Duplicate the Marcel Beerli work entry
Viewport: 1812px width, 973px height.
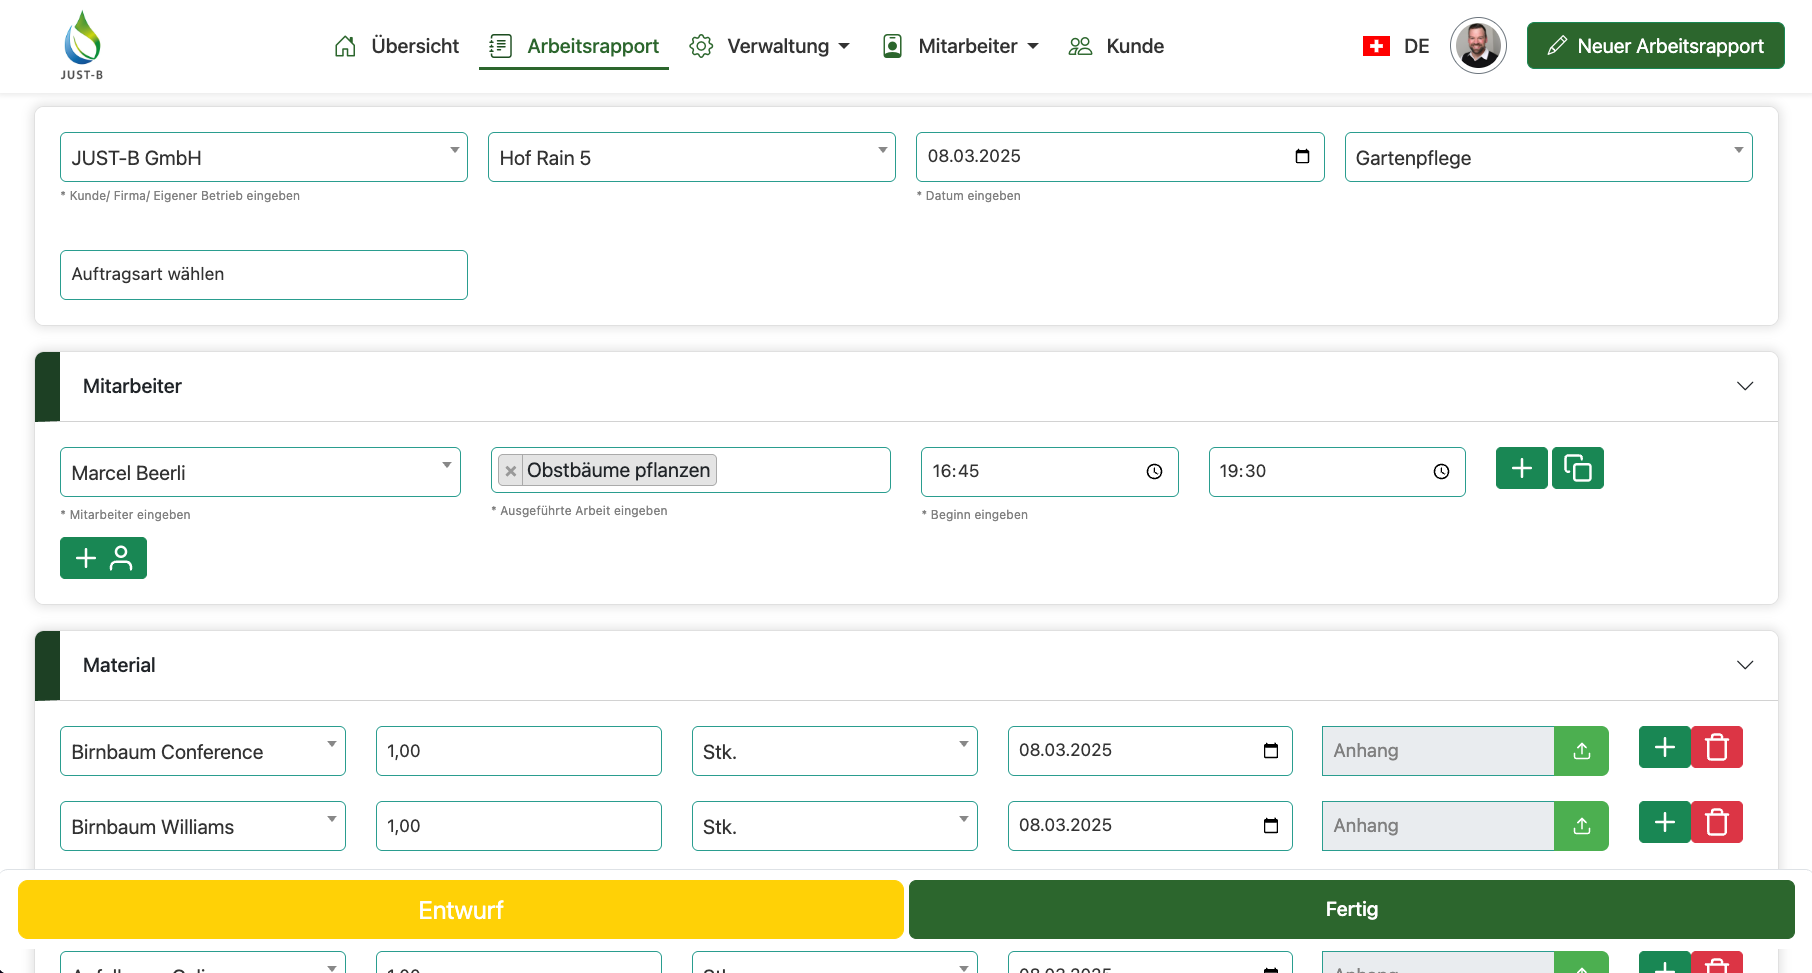coord(1577,468)
